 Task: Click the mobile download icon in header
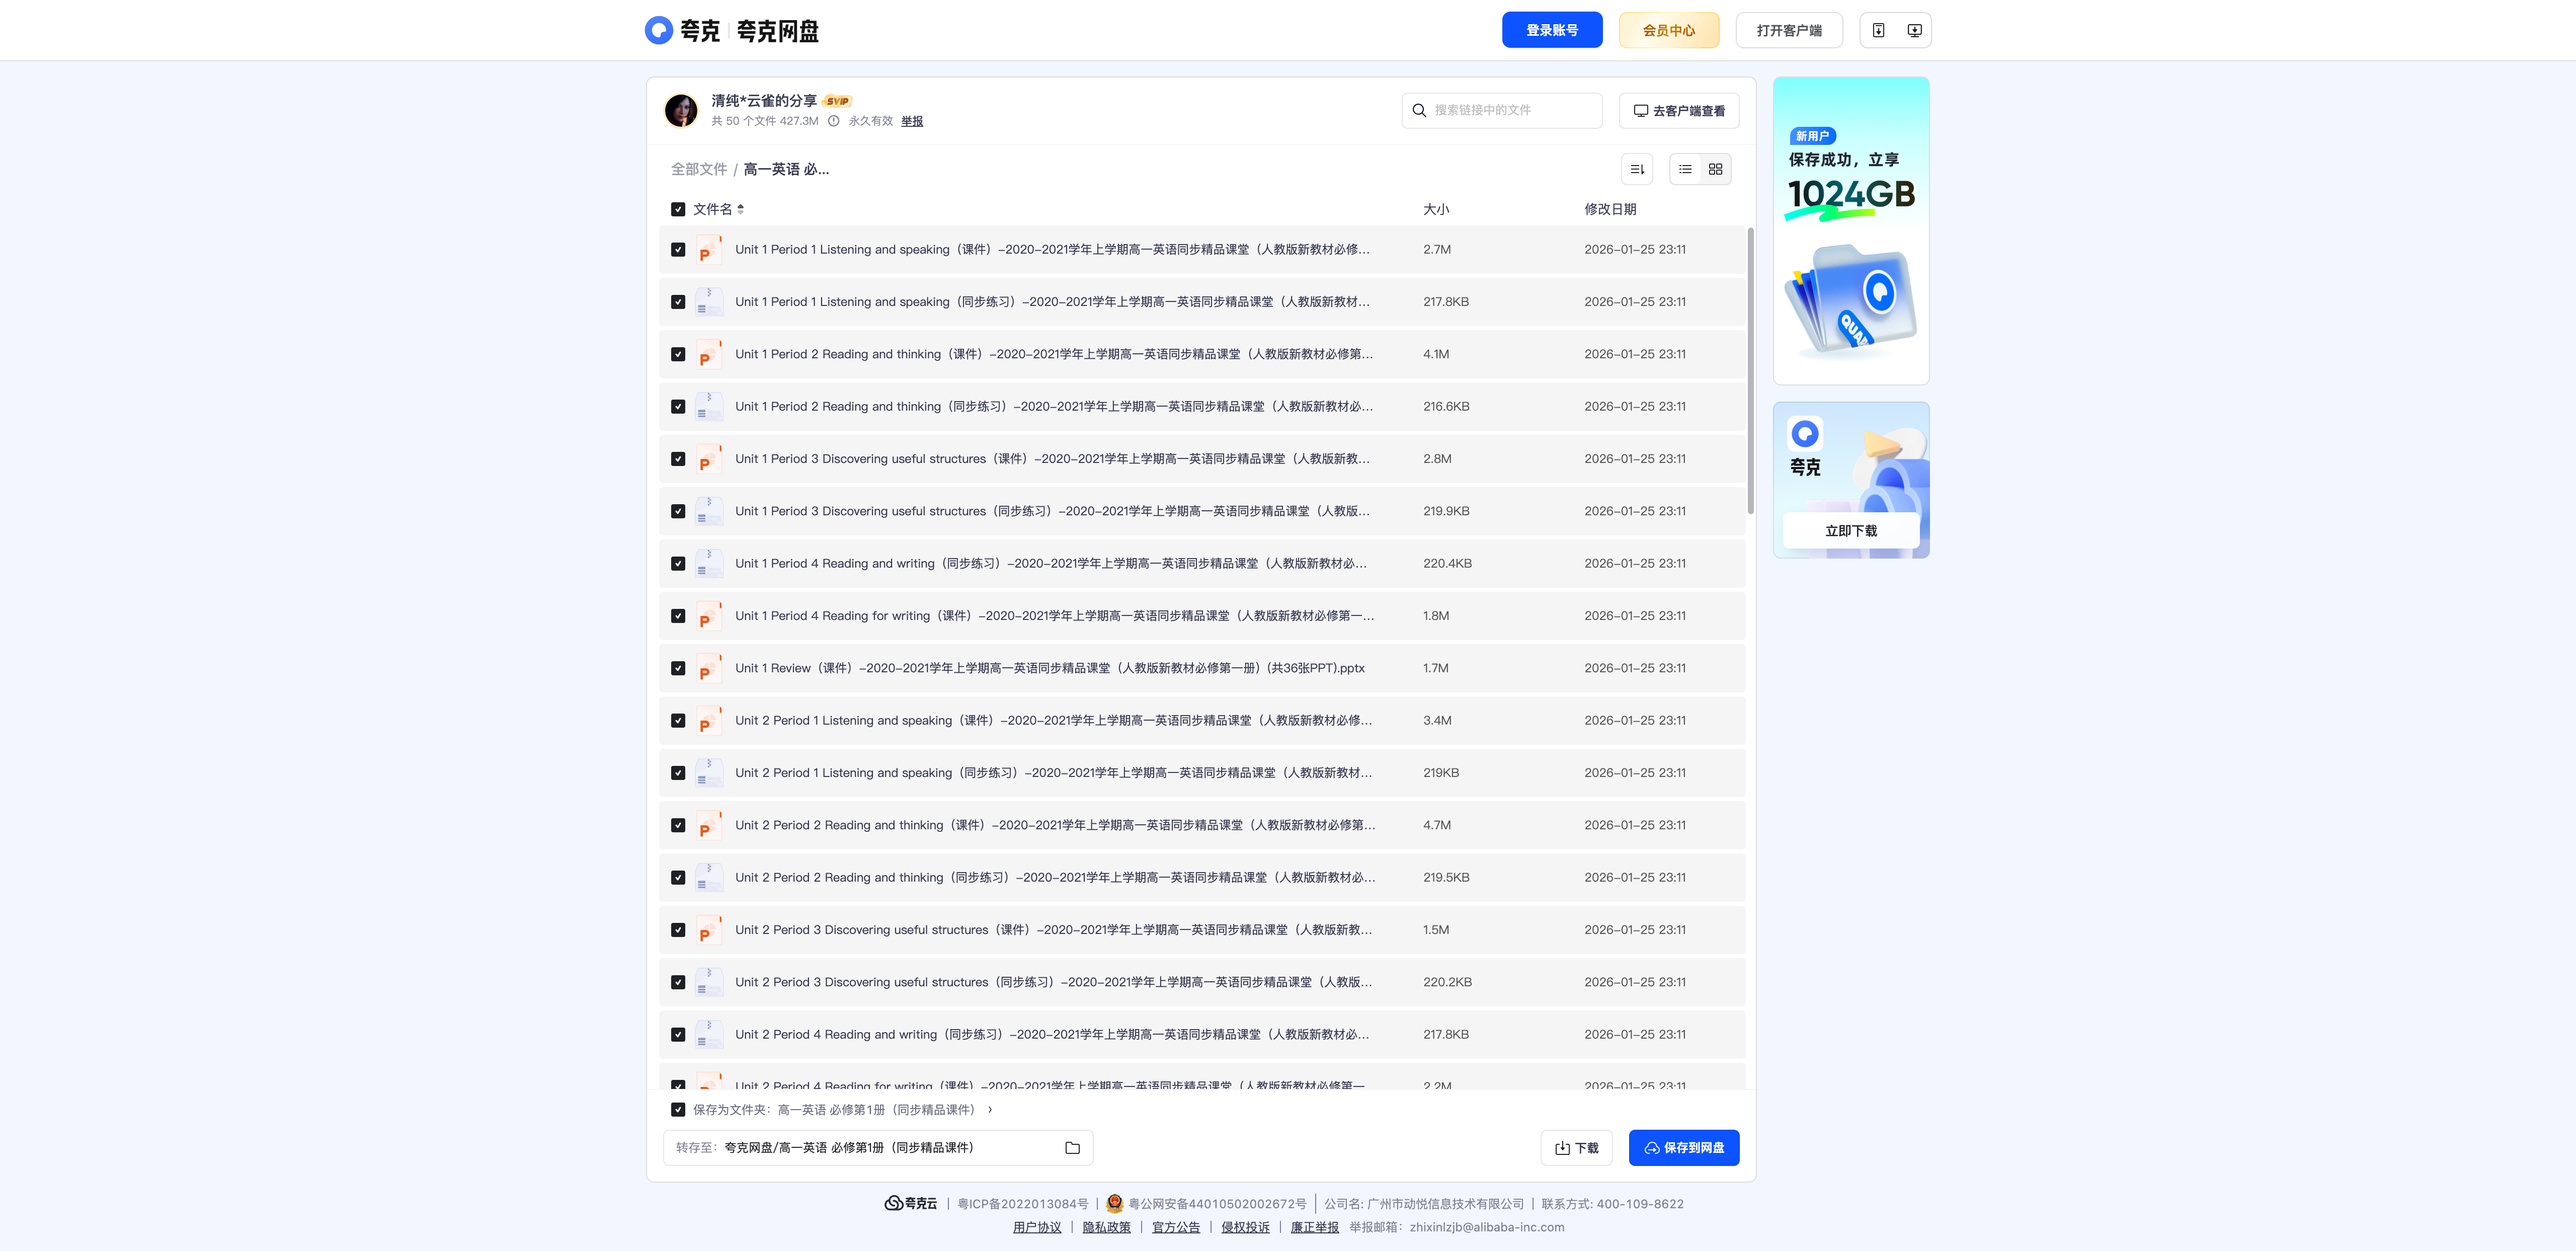pos(1878,30)
